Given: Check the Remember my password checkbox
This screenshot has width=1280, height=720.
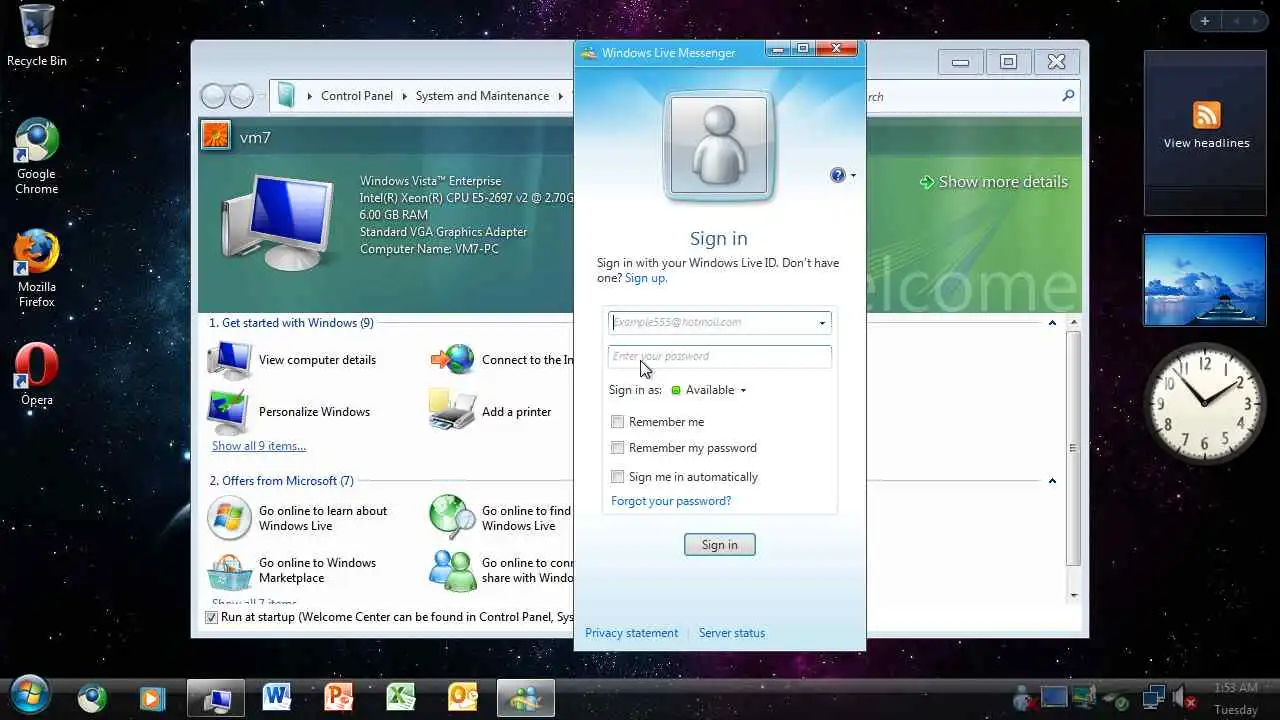Looking at the screenshot, I should pos(618,448).
